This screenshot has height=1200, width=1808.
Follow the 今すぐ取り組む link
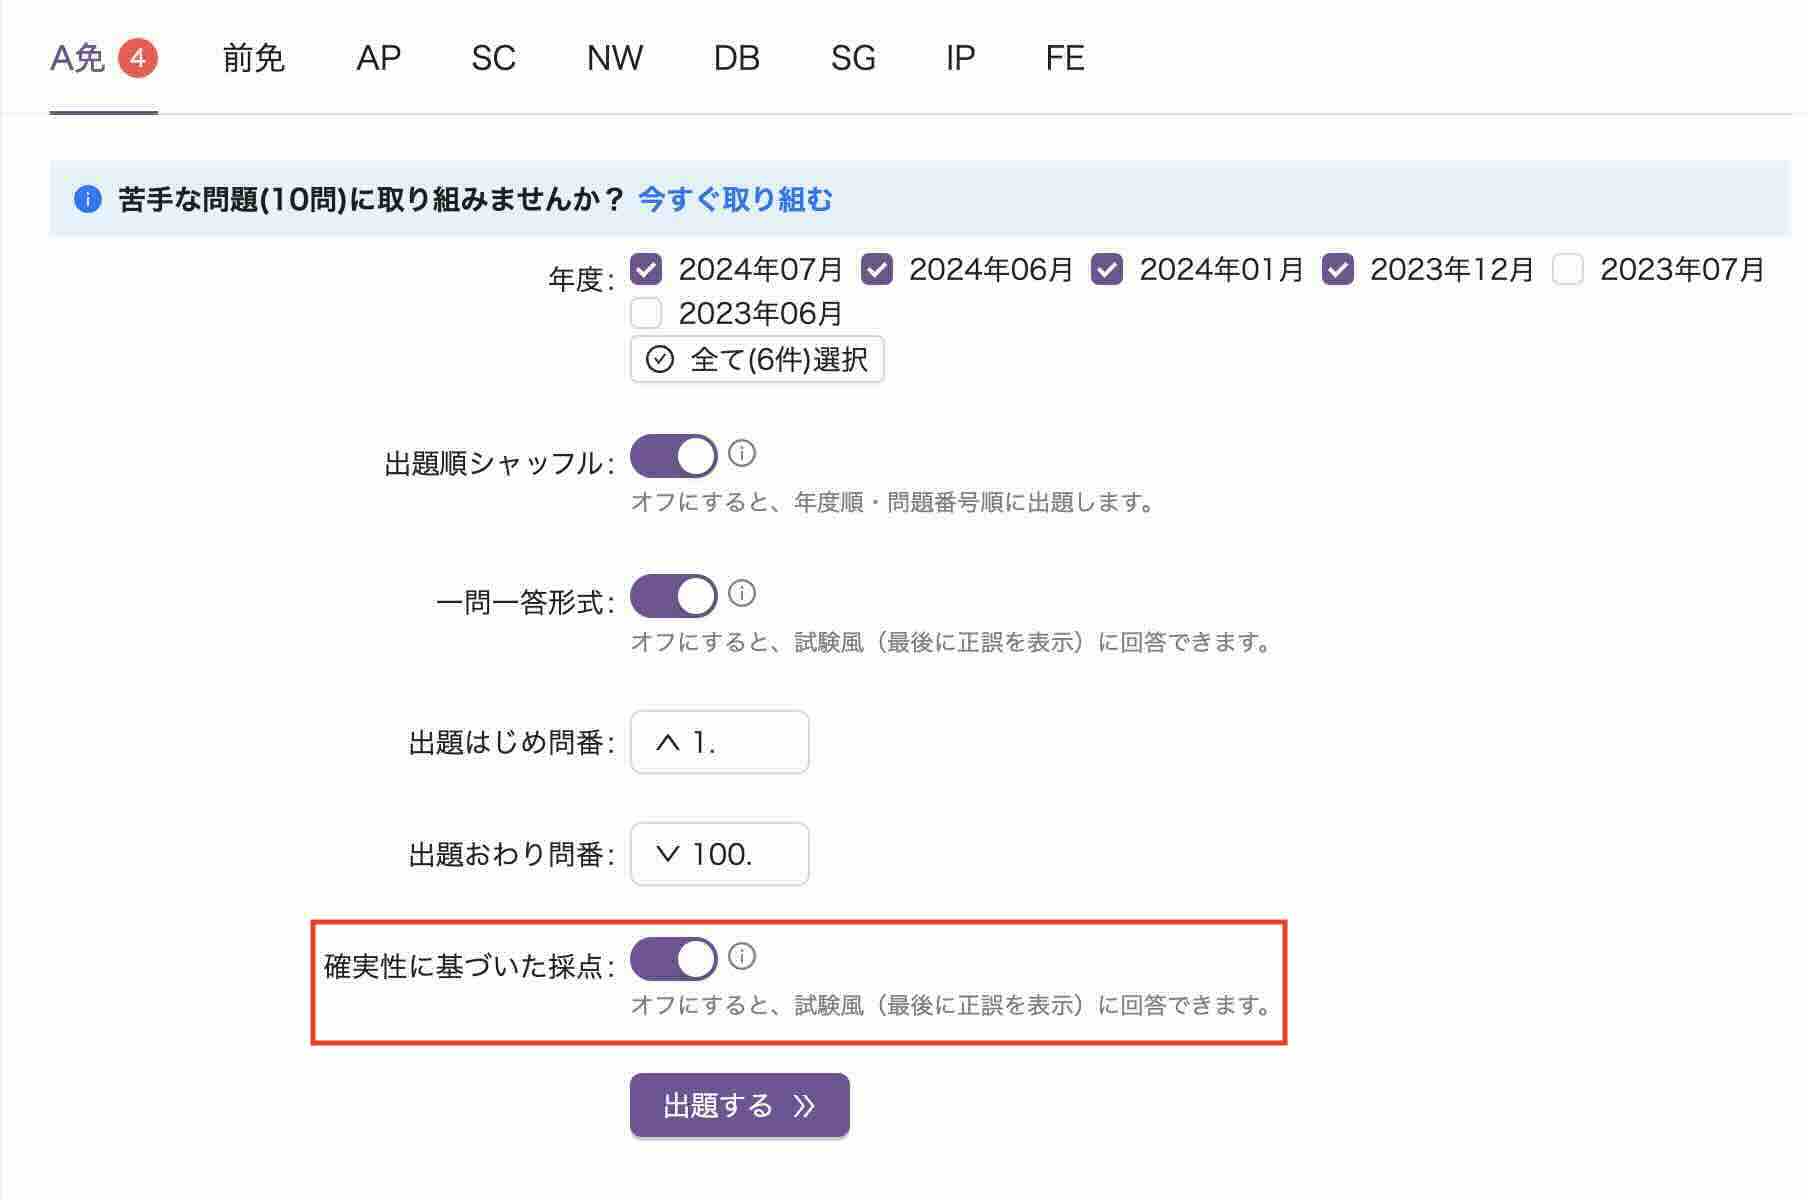click(735, 200)
